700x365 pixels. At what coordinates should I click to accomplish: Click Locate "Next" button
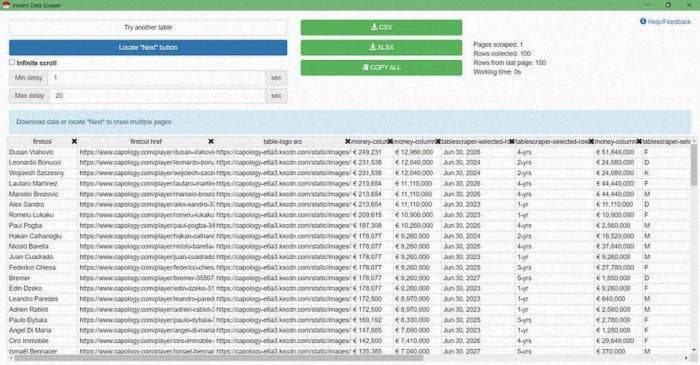coord(148,47)
